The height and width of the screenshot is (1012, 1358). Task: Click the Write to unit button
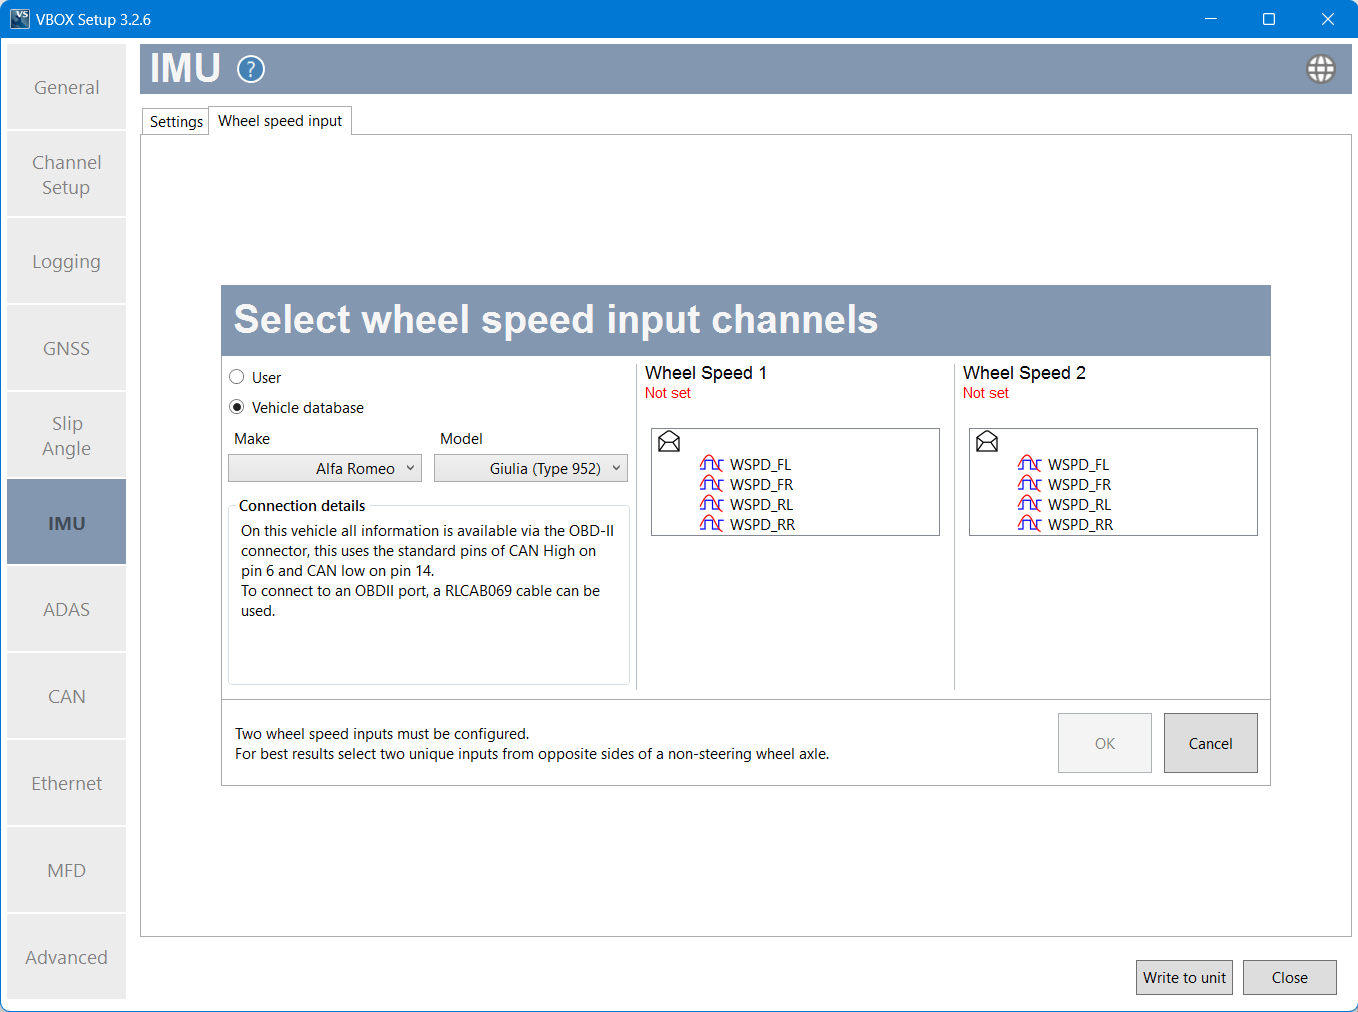[x=1184, y=977]
